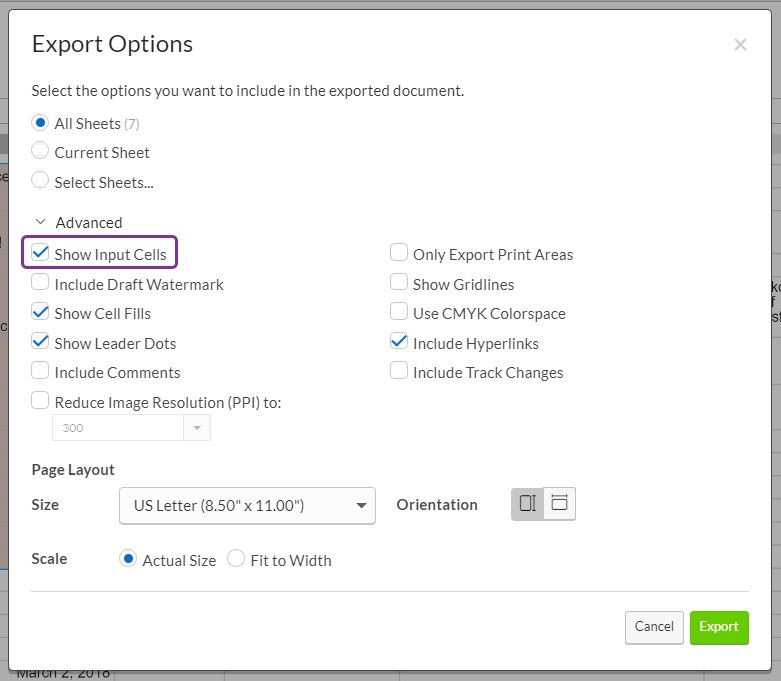Close the Export Options dialog
The image size is (781, 681).
coord(740,44)
